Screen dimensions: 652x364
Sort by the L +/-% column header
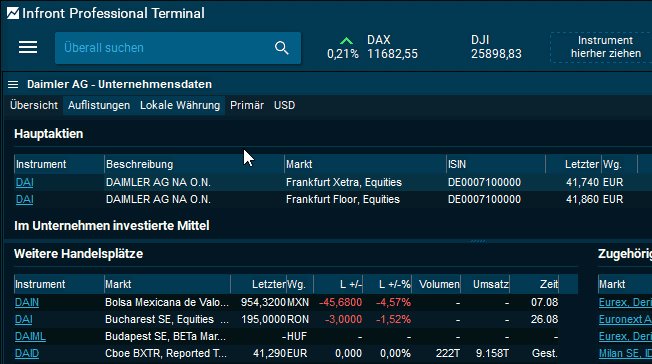pyautogui.click(x=388, y=284)
